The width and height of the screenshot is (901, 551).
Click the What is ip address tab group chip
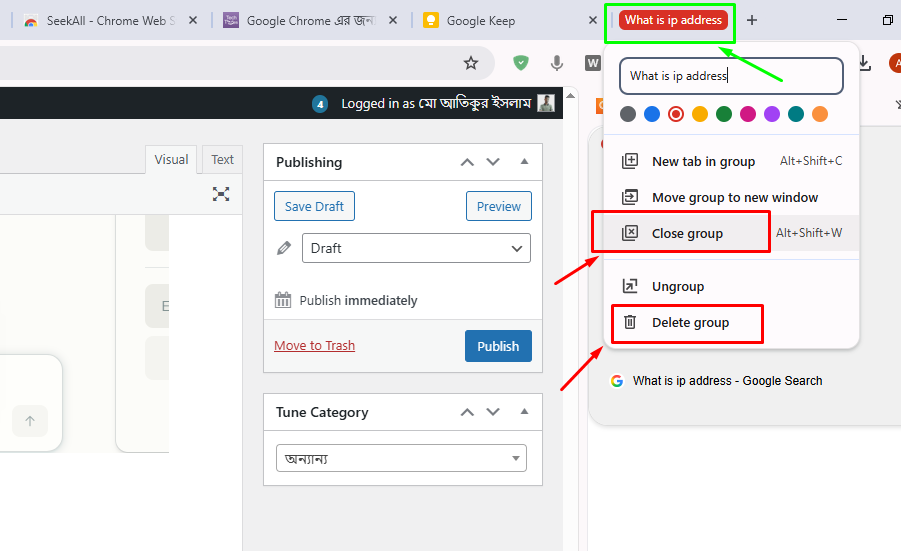point(673,20)
